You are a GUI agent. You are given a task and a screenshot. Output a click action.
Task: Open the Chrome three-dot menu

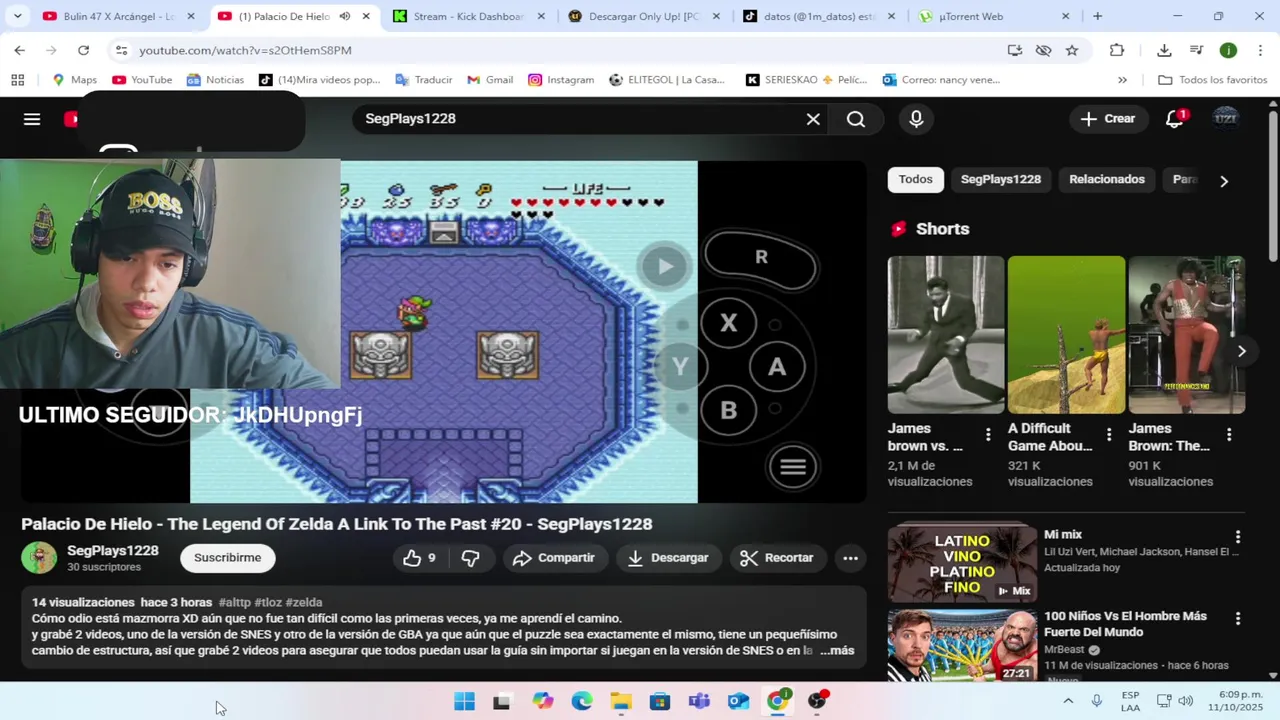1259,50
